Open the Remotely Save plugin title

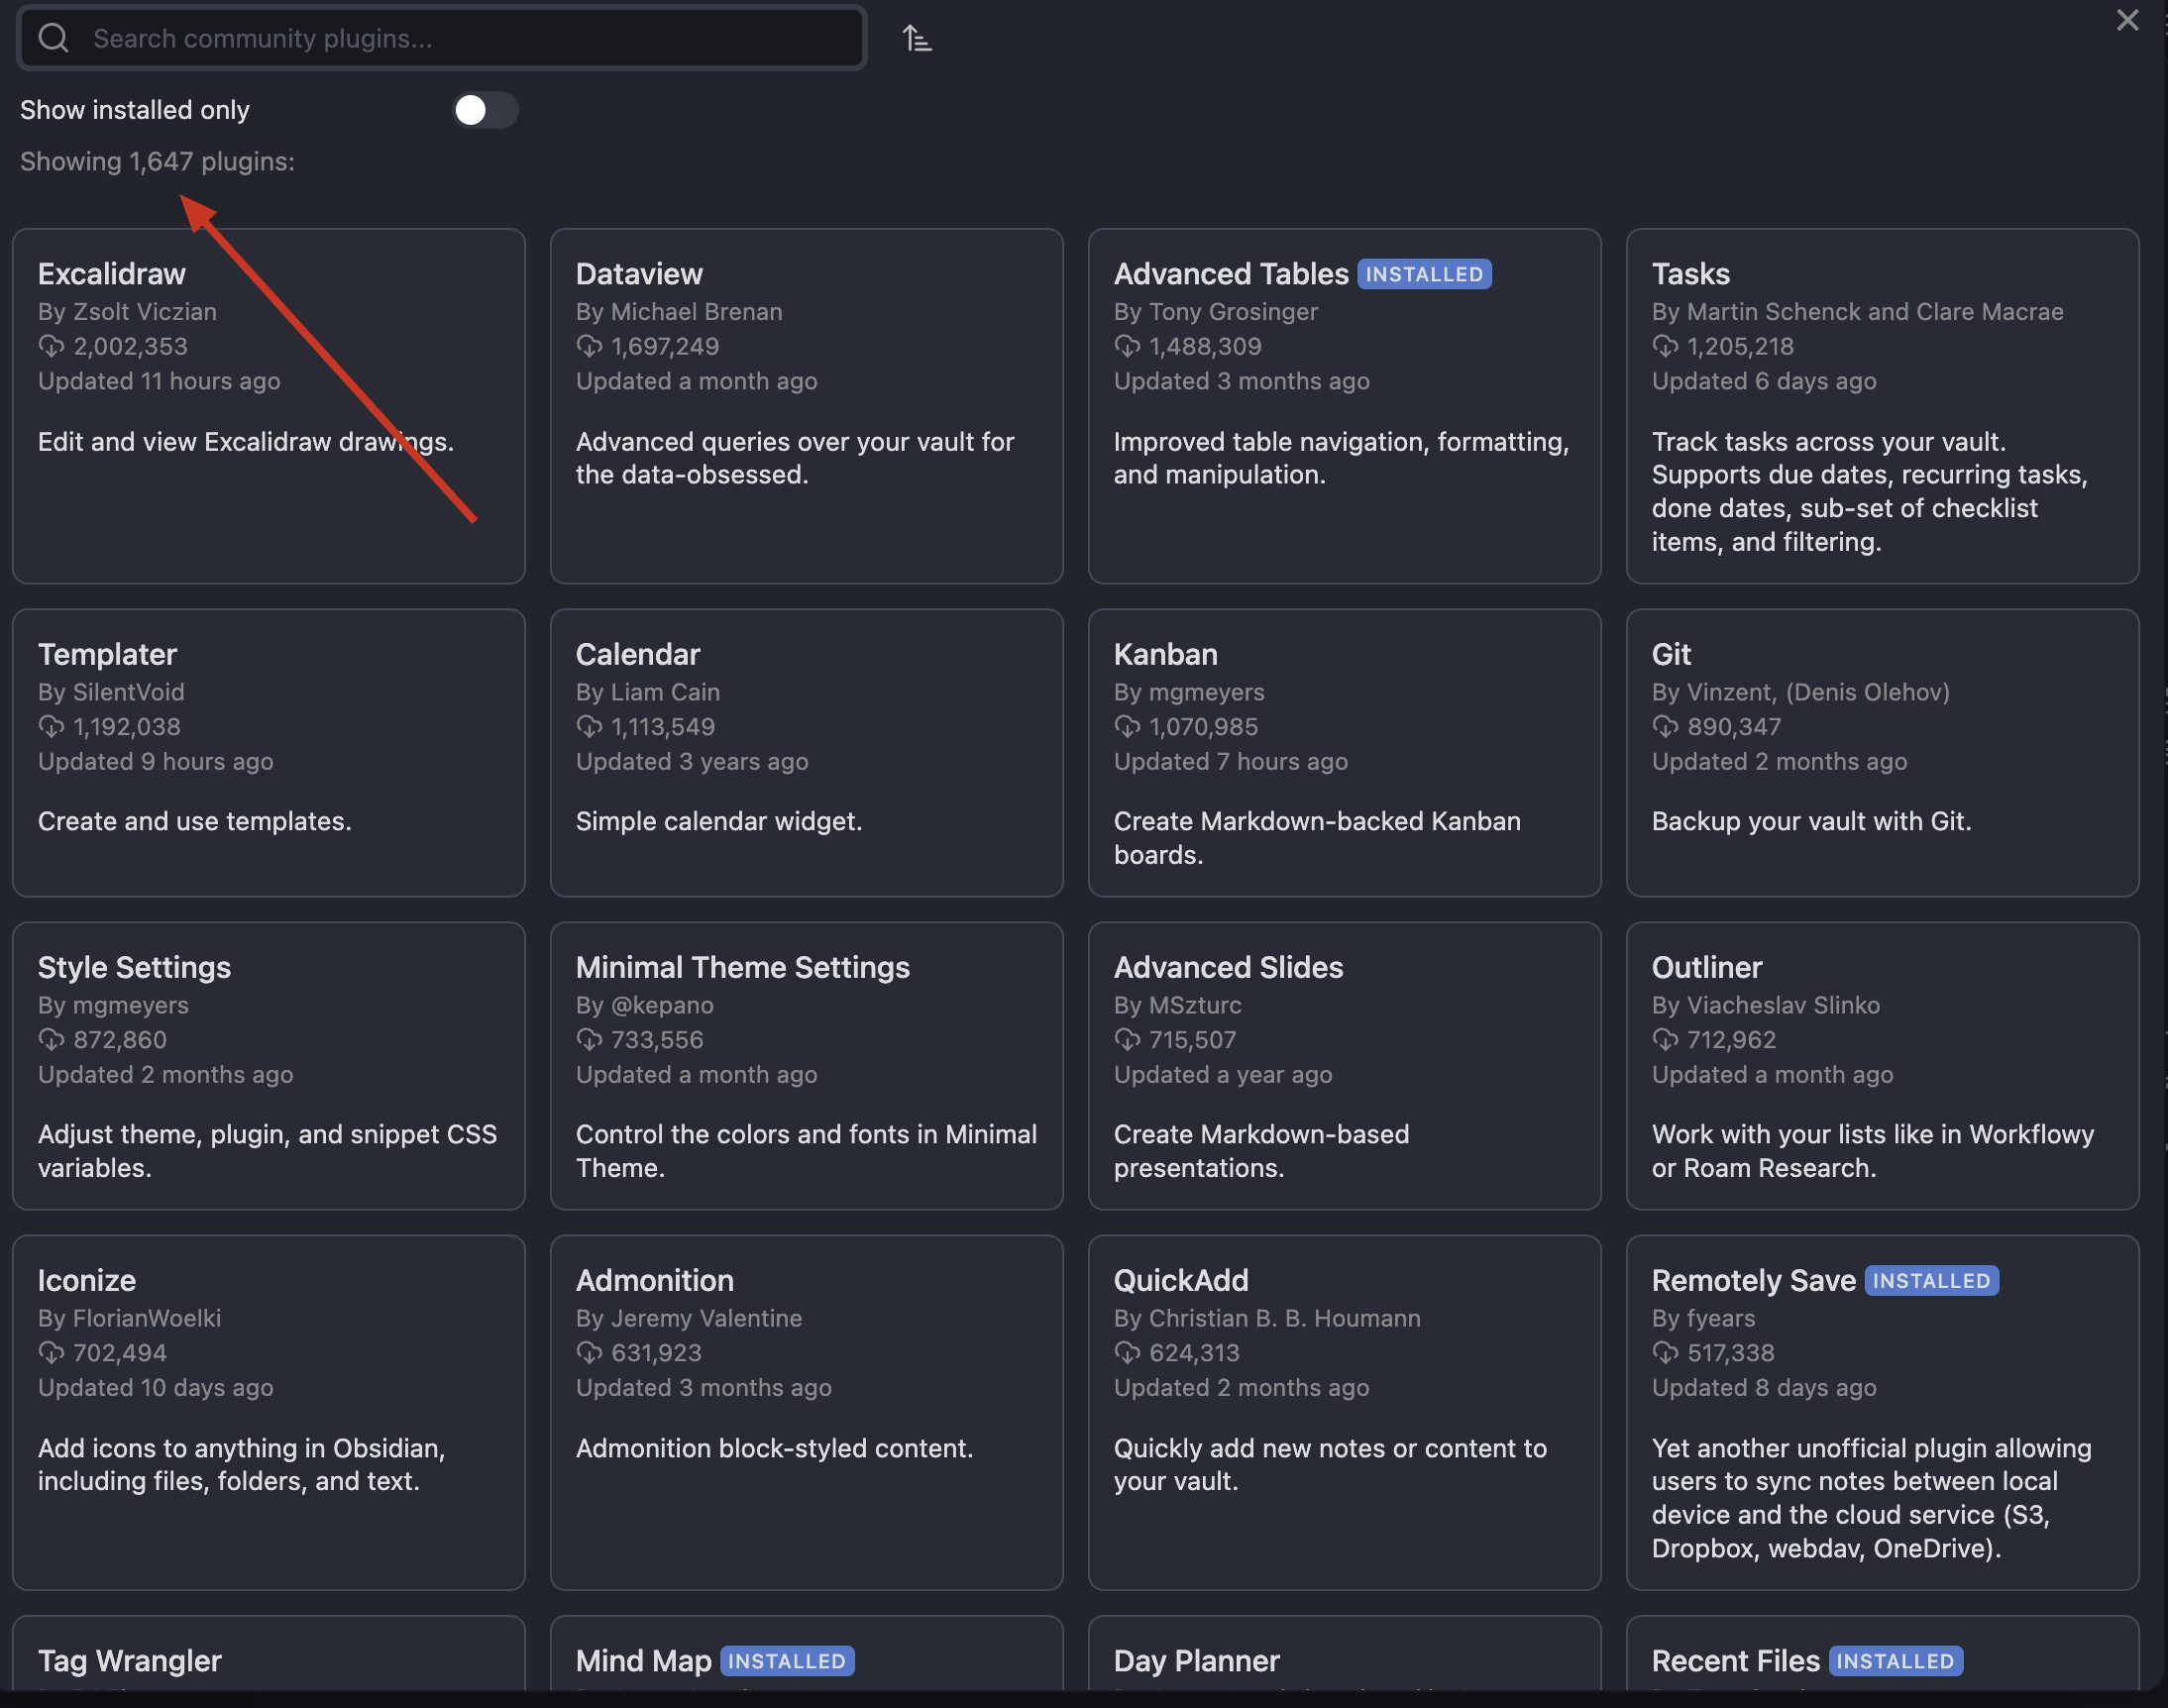coord(1753,1280)
